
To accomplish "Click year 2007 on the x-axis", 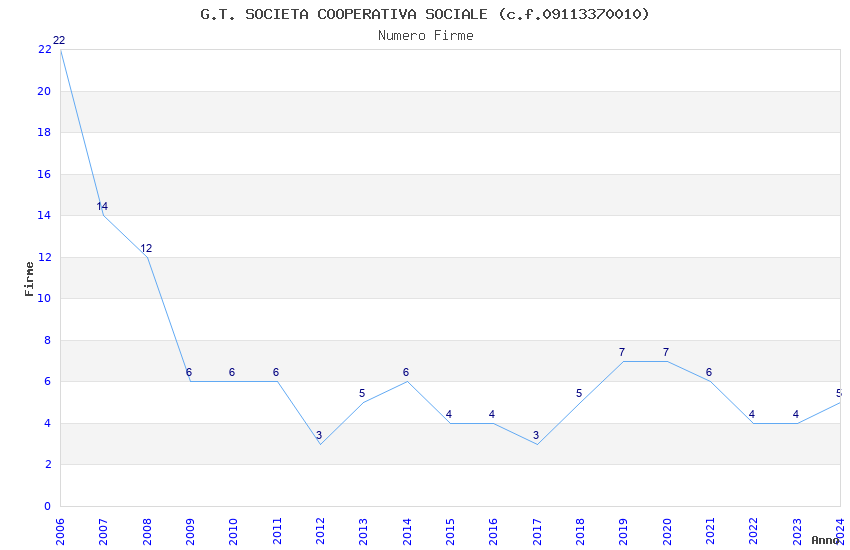I will click(103, 532).
